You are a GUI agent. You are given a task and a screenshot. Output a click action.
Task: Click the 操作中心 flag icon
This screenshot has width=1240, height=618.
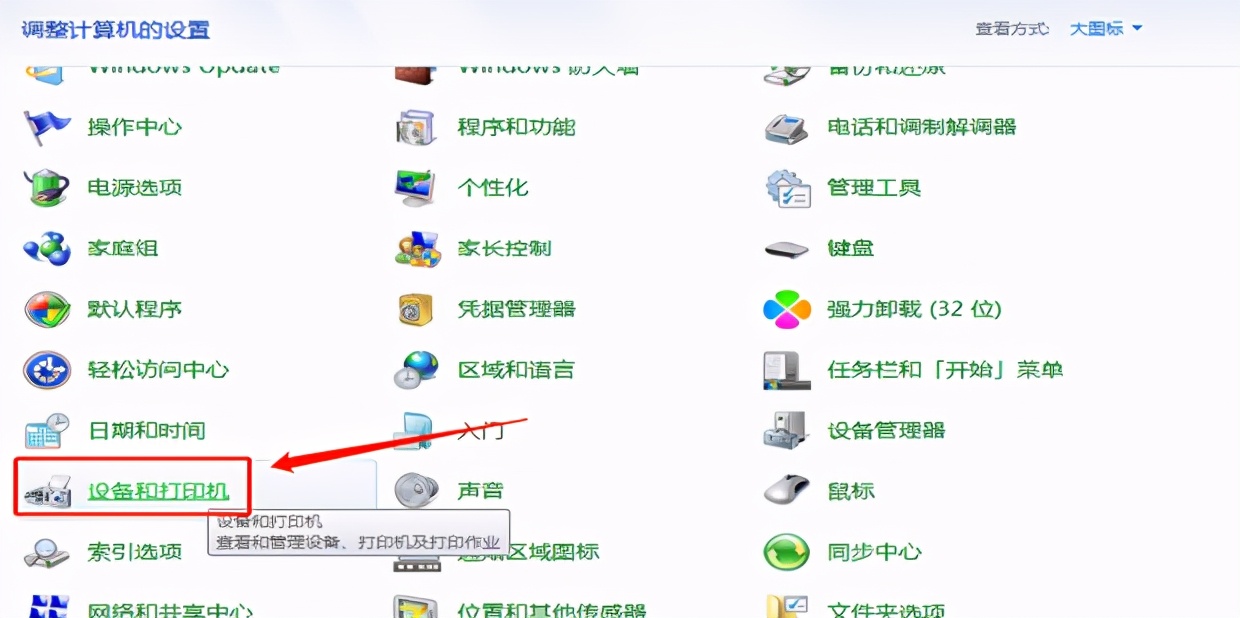point(46,128)
